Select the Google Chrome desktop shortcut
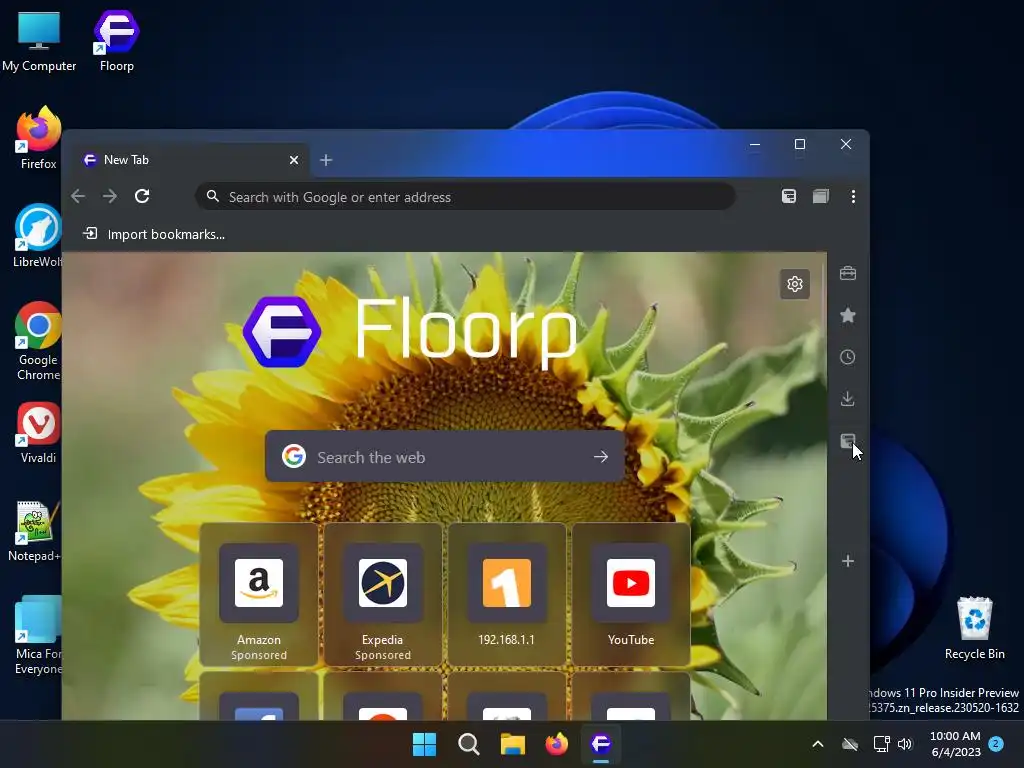Image resolution: width=1024 pixels, height=768 pixels. tap(37, 342)
